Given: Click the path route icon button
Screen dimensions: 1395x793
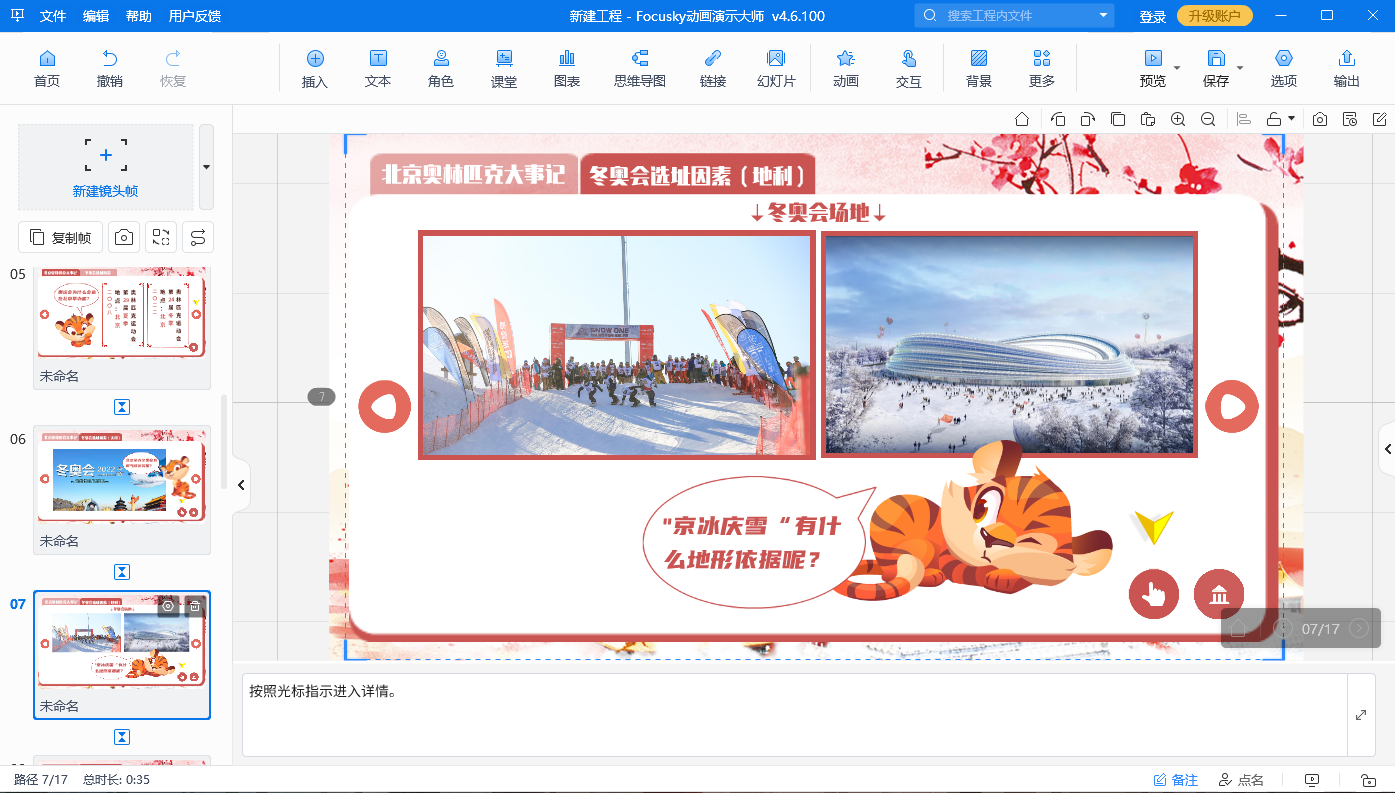Looking at the screenshot, I should tap(198, 237).
